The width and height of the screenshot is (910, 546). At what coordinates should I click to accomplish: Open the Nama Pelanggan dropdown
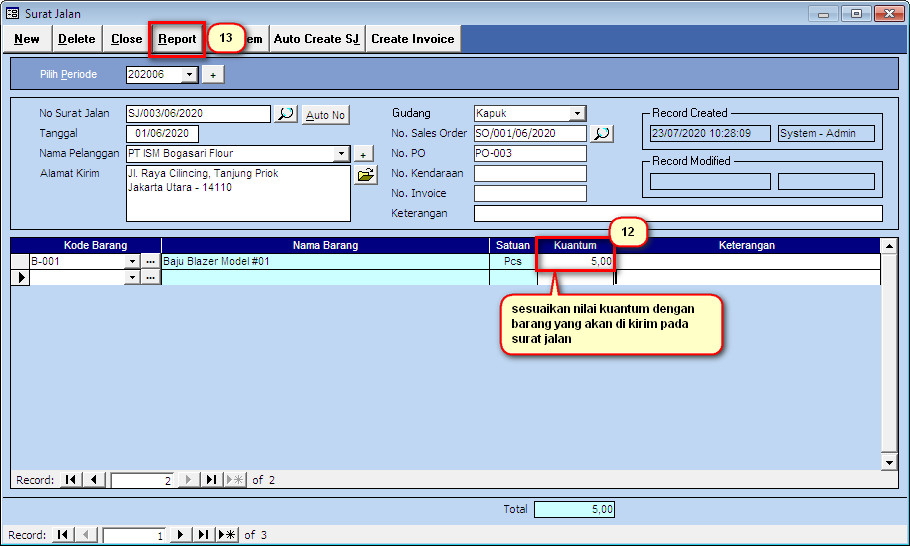pos(341,154)
